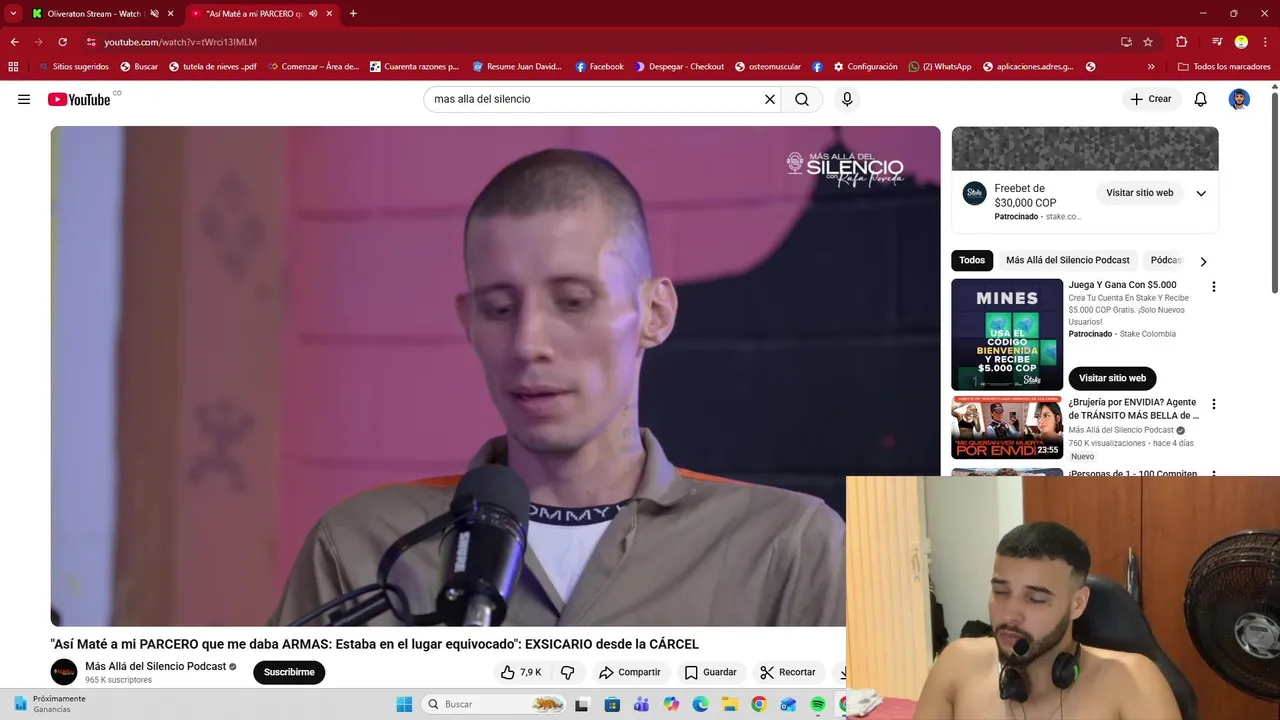Open Más Allá del Silencio Podcast channel link
Image resolution: width=1280 pixels, height=720 pixels.
pyautogui.click(x=155, y=666)
